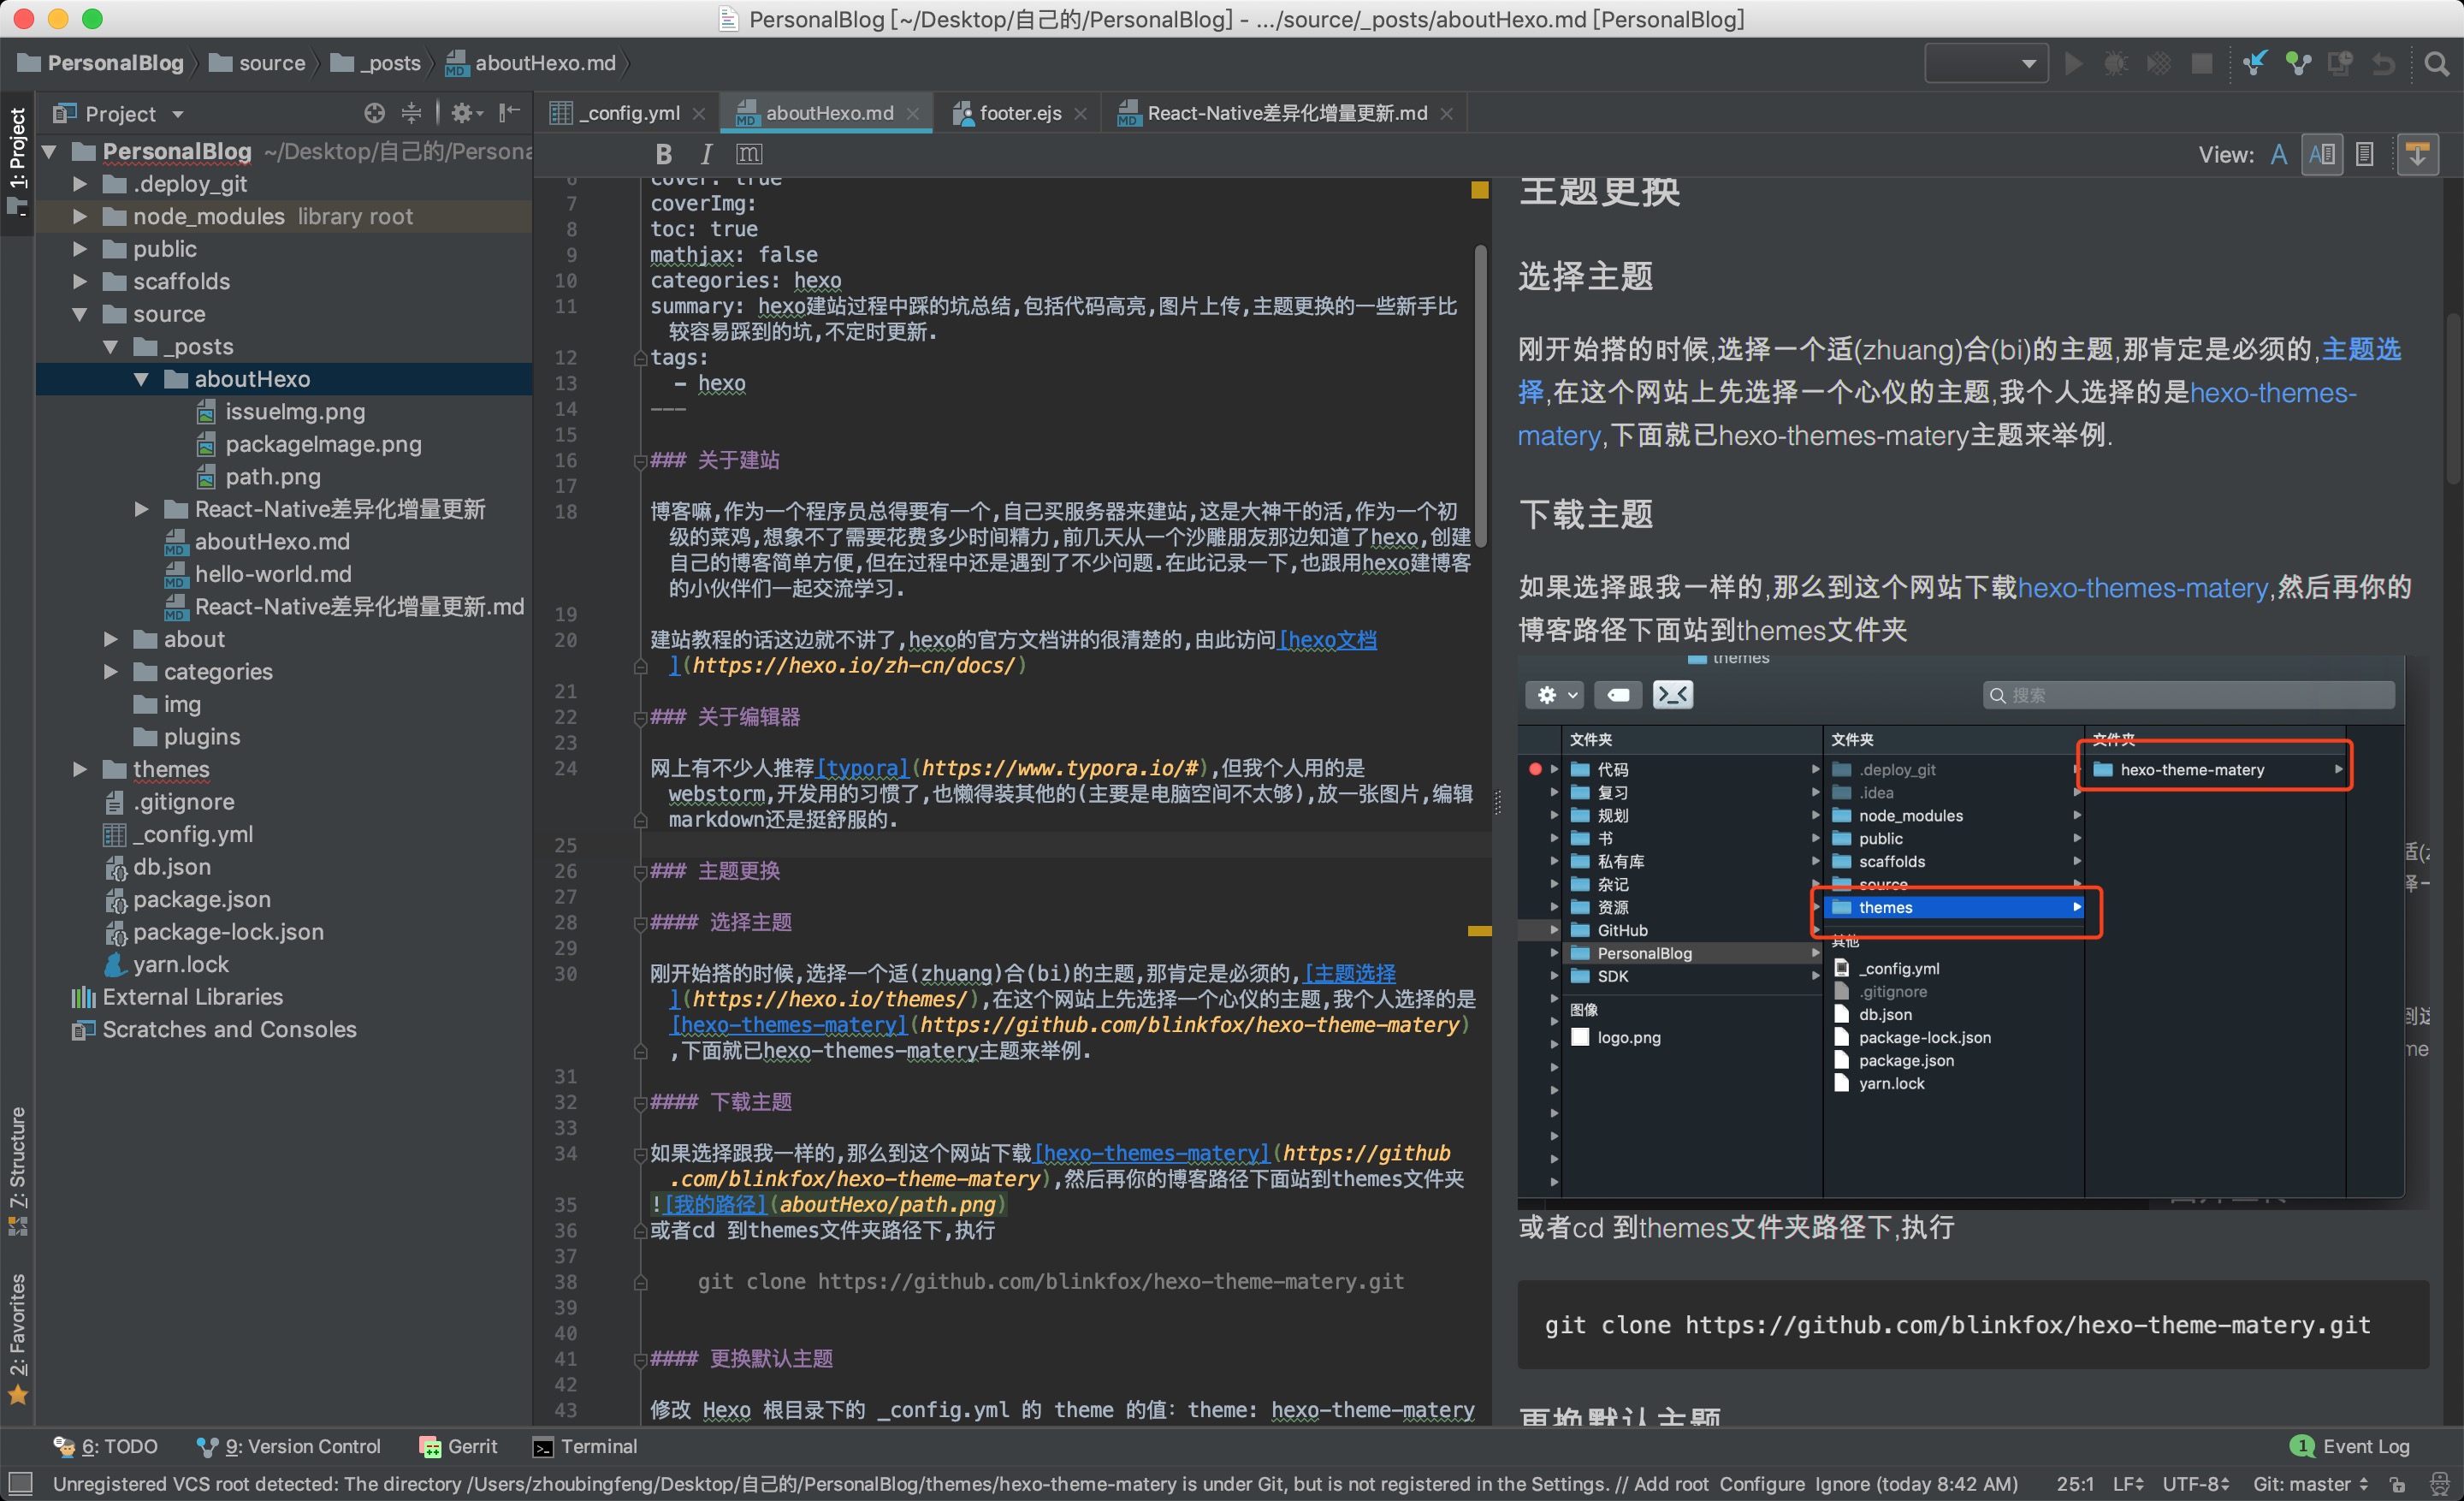Screen dimensions: 2464x1501
Task: Open Git: master branch widget
Action: tap(2311, 1484)
